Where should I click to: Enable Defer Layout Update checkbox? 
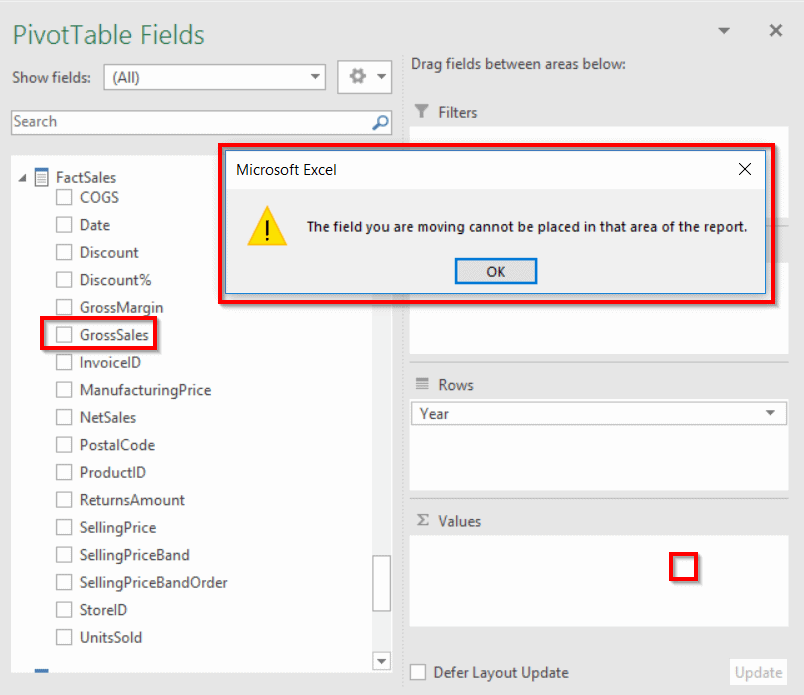pos(418,673)
